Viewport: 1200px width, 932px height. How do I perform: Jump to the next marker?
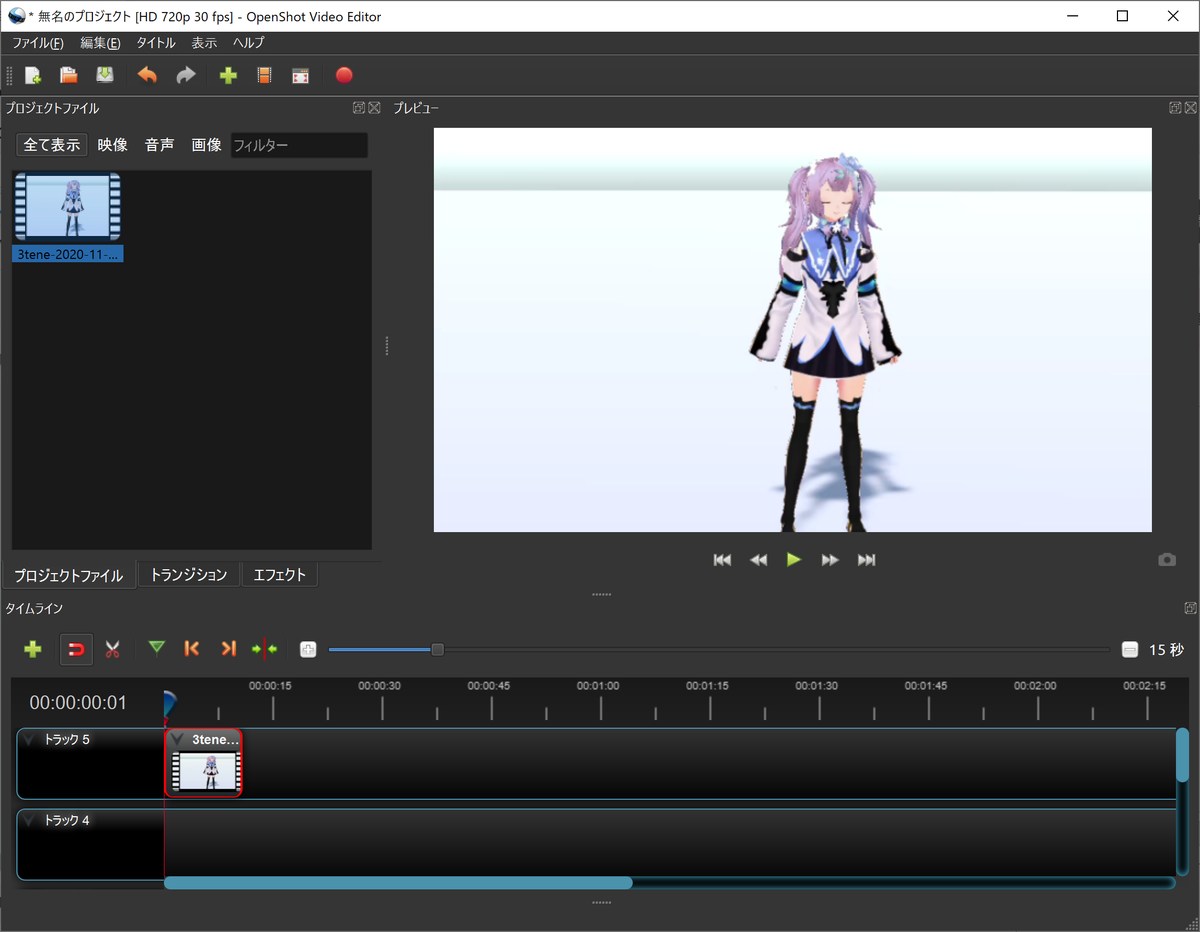click(x=228, y=649)
